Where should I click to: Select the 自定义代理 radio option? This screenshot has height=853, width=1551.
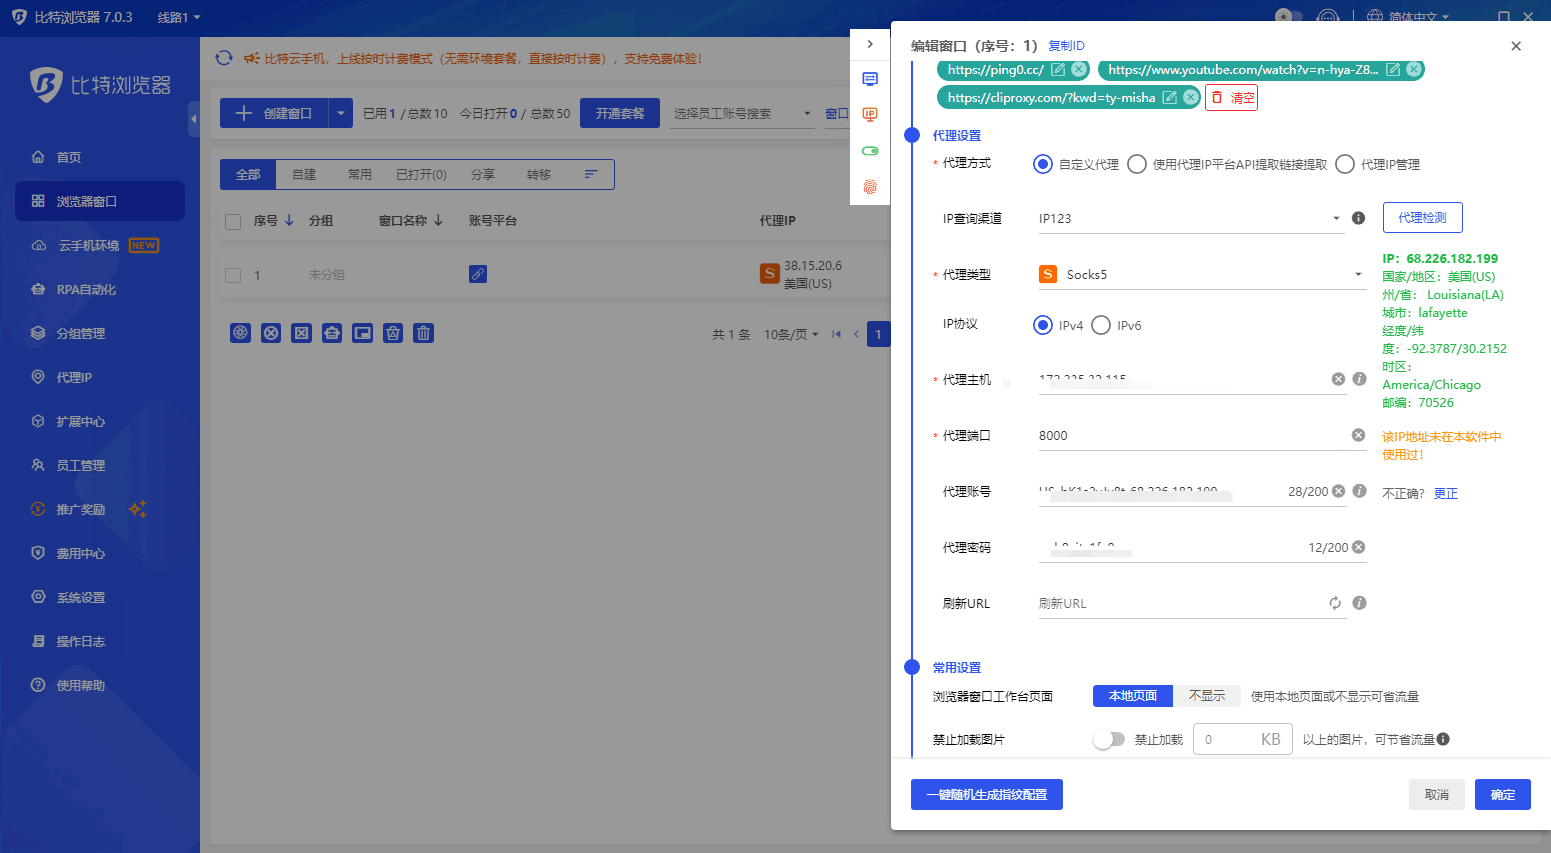(1043, 164)
